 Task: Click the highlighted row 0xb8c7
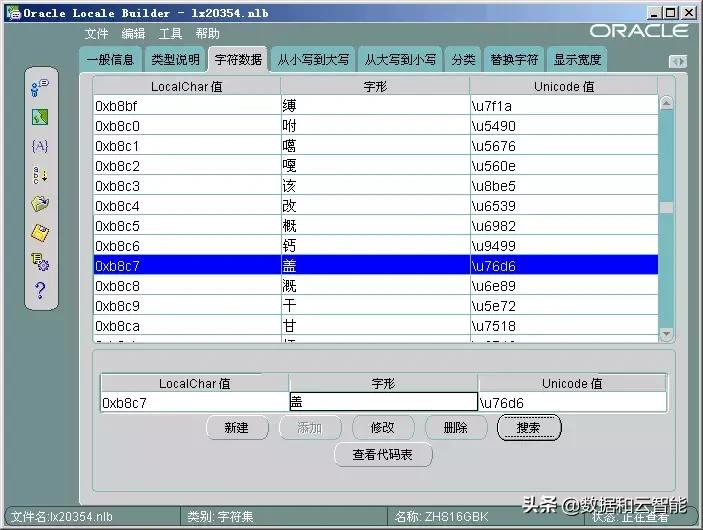[376, 265]
